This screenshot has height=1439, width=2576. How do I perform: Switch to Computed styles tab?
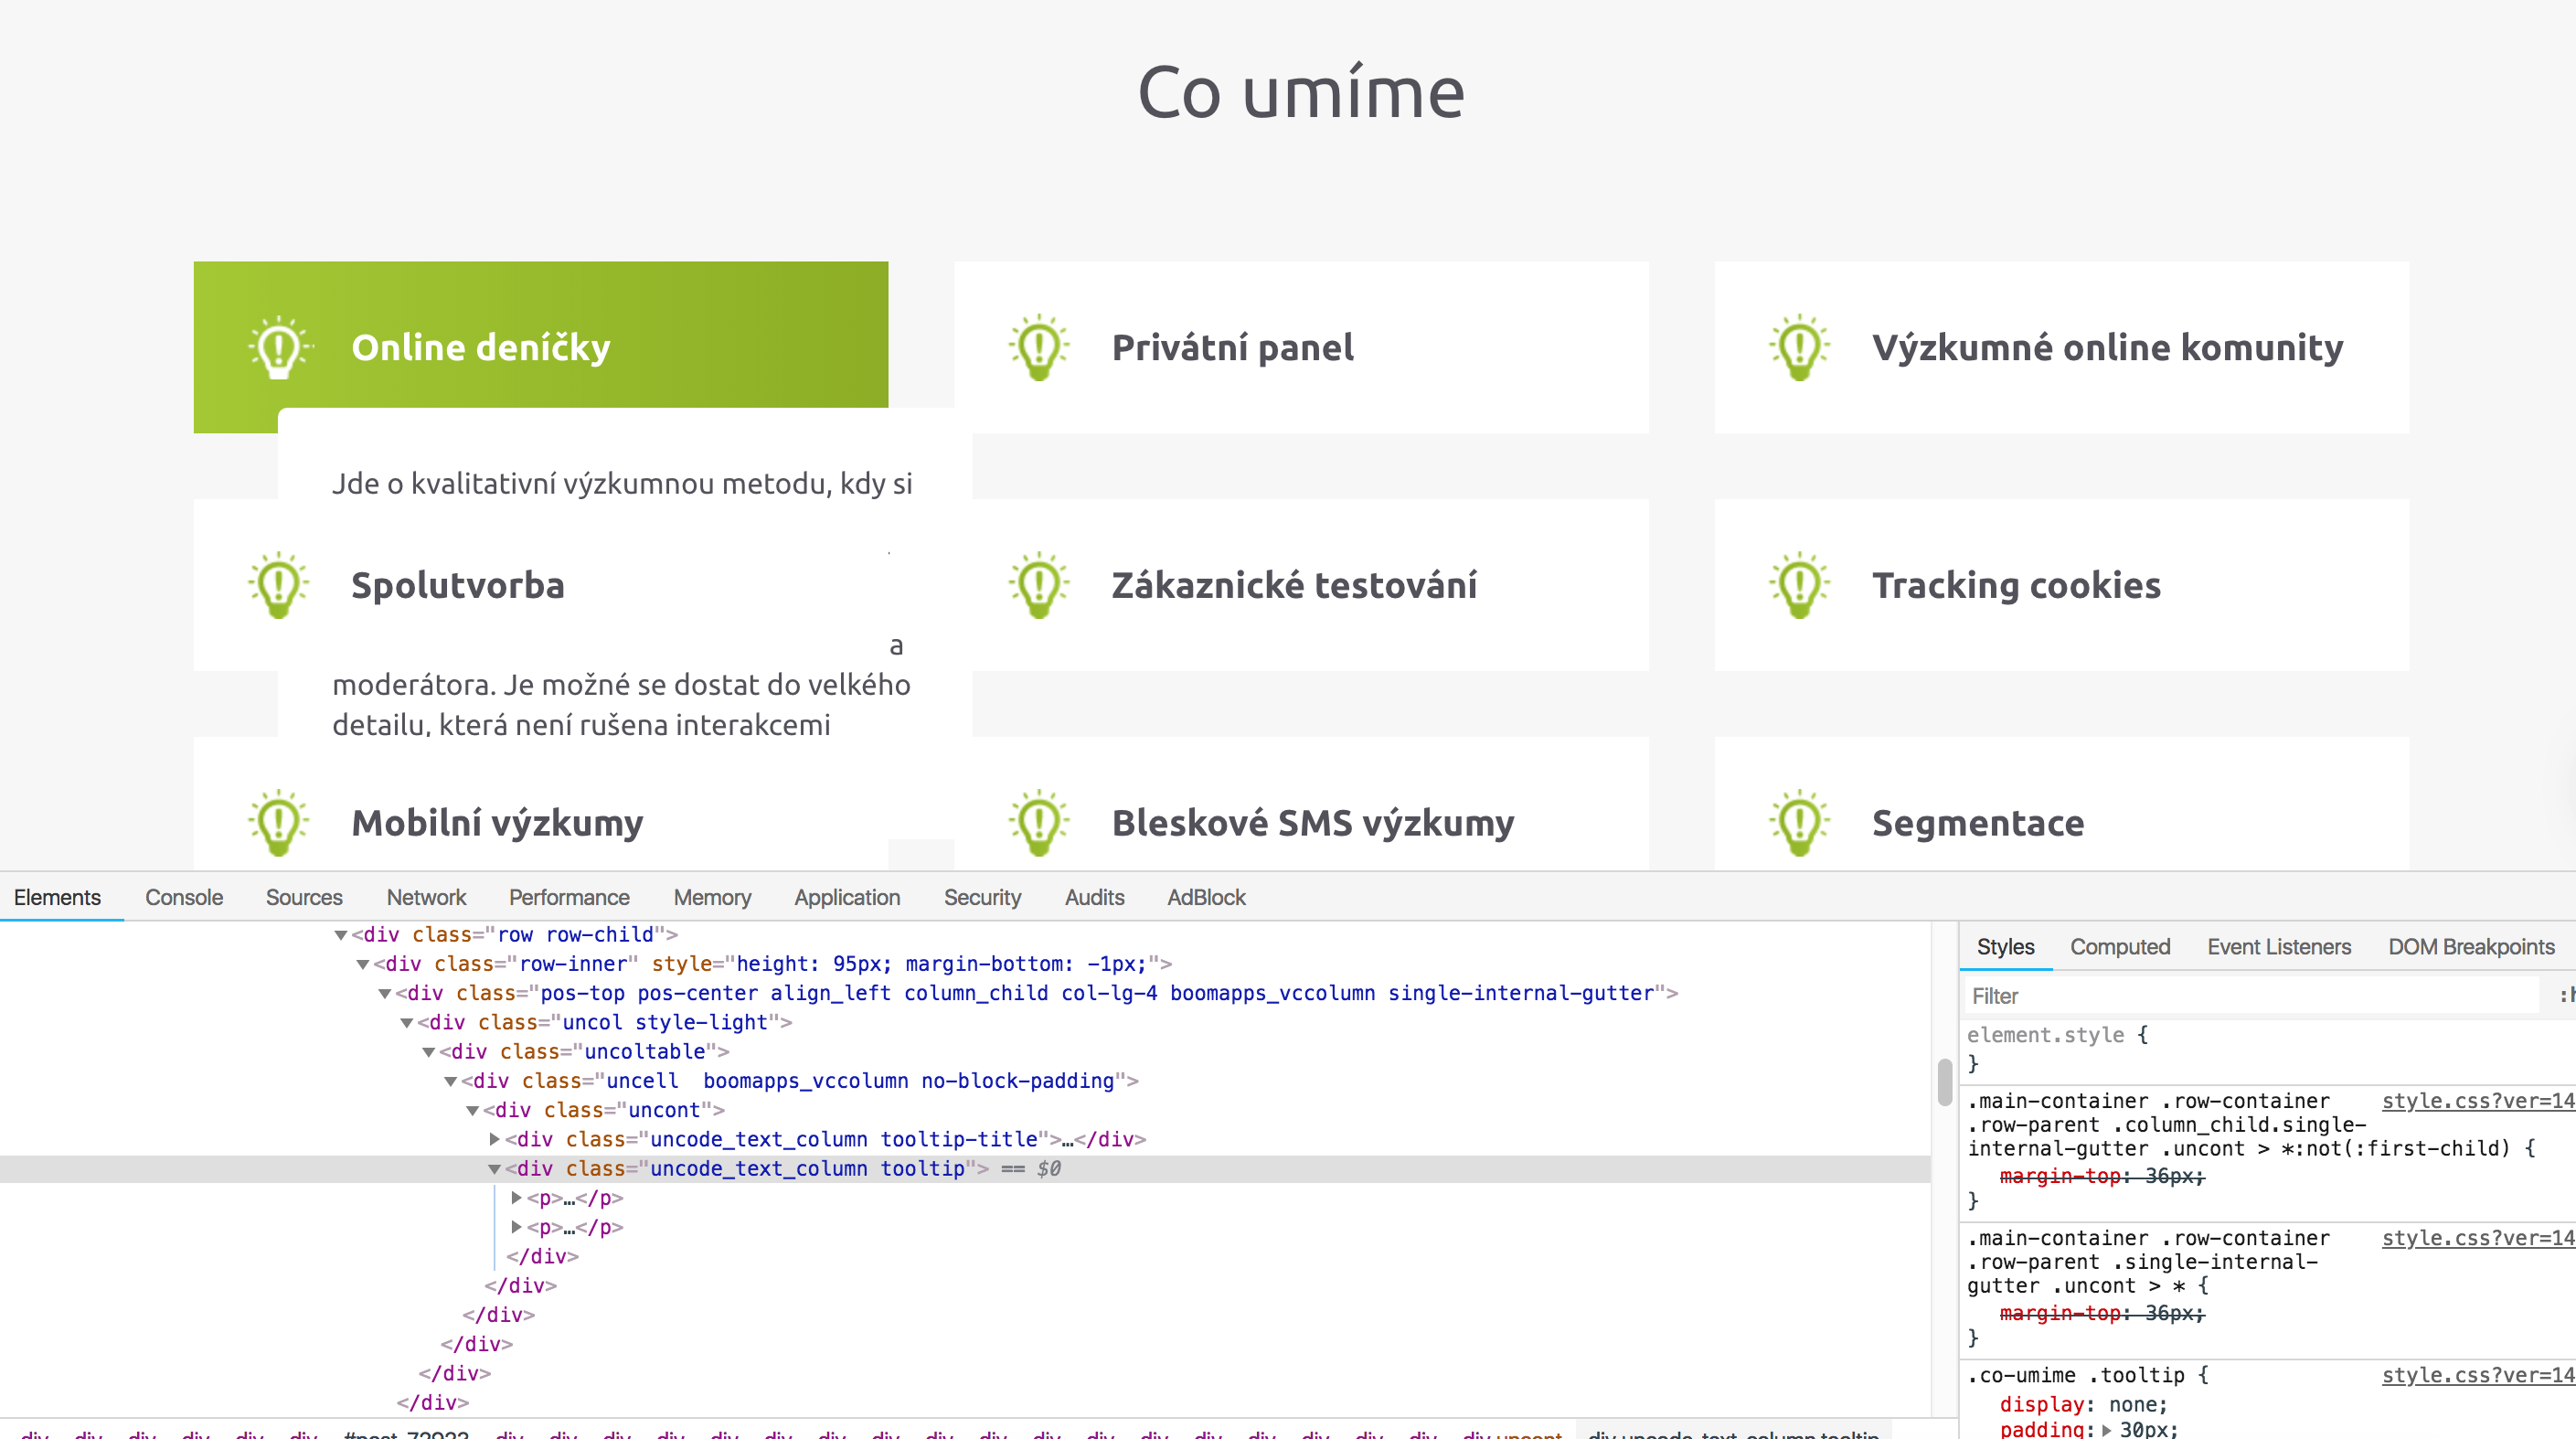tap(2119, 946)
